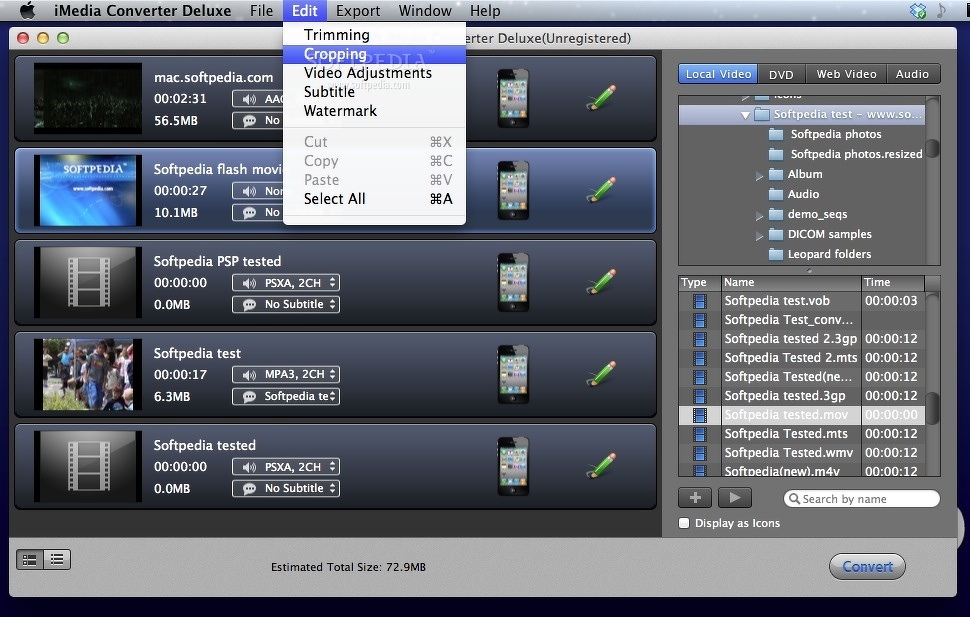Open the File menu
This screenshot has width=970, height=617.
[x=261, y=11]
